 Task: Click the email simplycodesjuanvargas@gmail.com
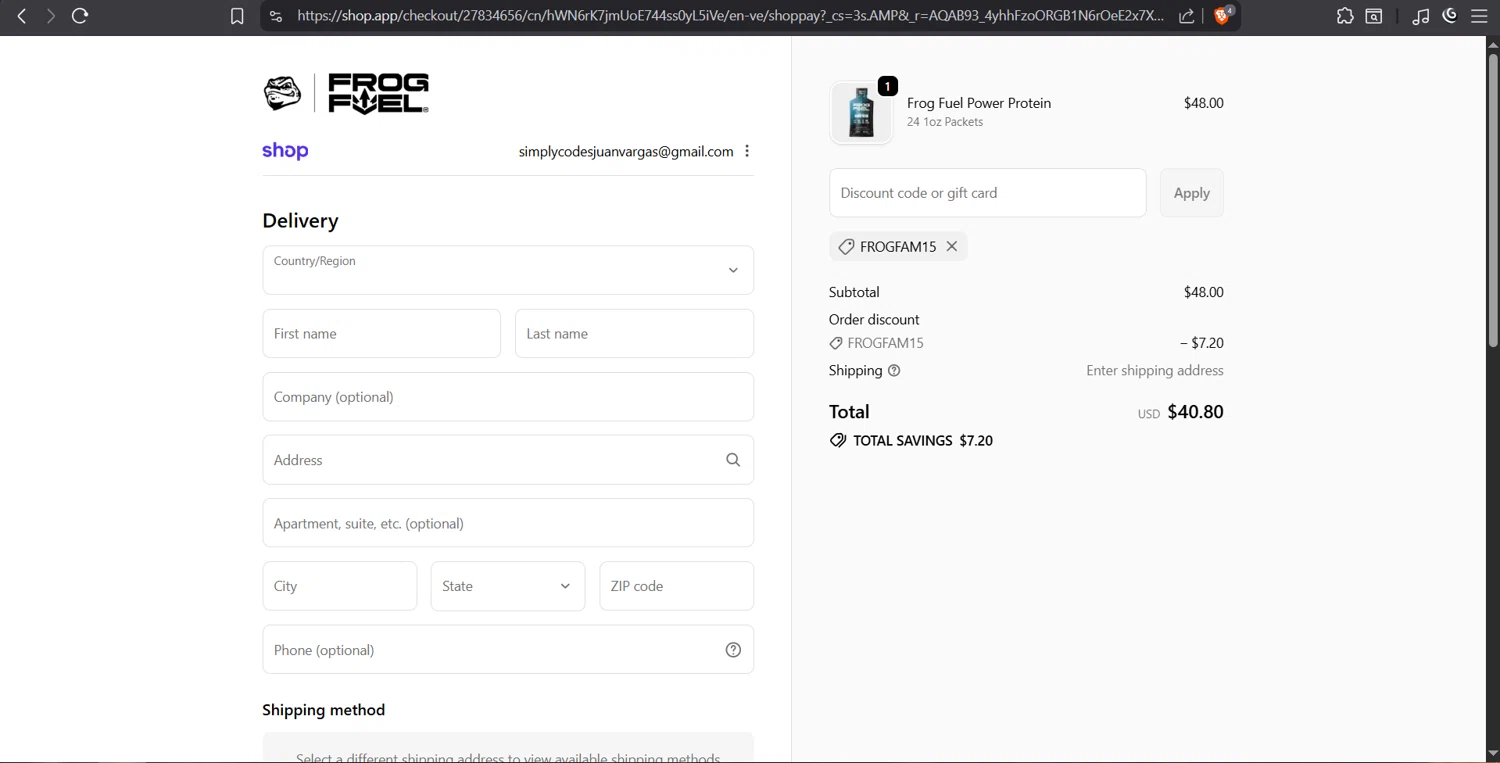(x=626, y=151)
